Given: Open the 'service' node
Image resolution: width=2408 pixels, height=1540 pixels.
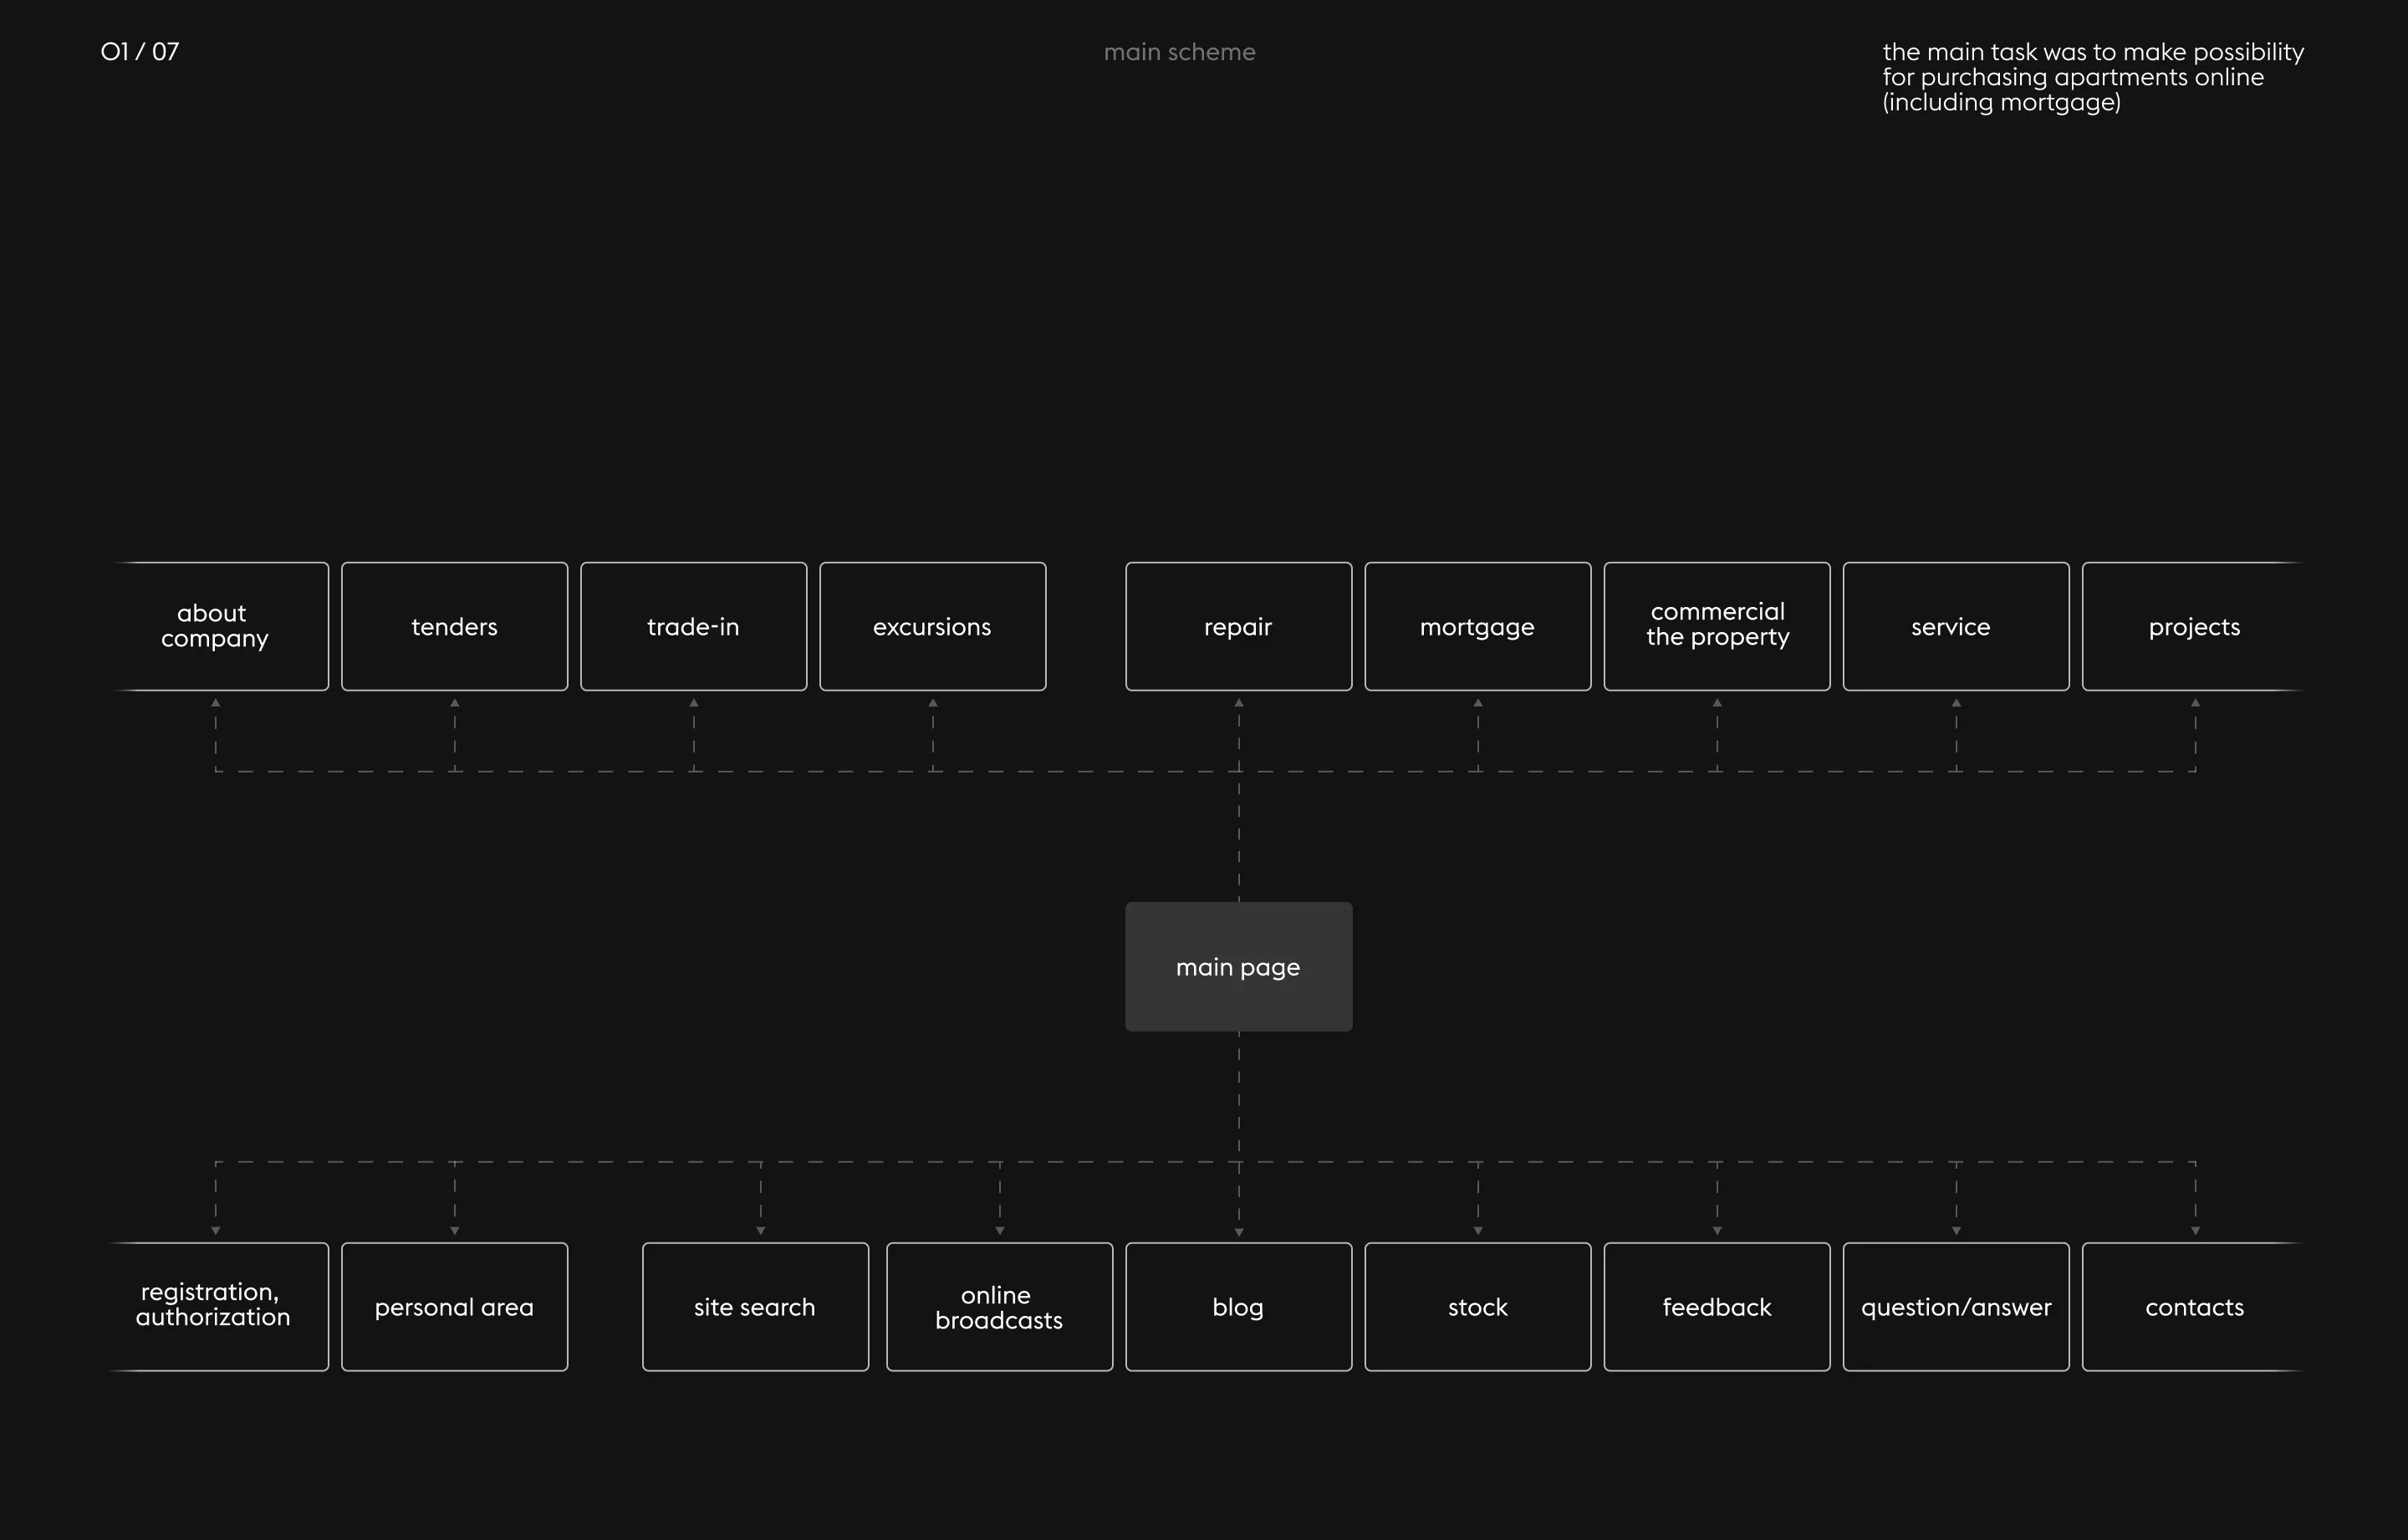Looking at the screenshot, I should (x=1955, y=626).
